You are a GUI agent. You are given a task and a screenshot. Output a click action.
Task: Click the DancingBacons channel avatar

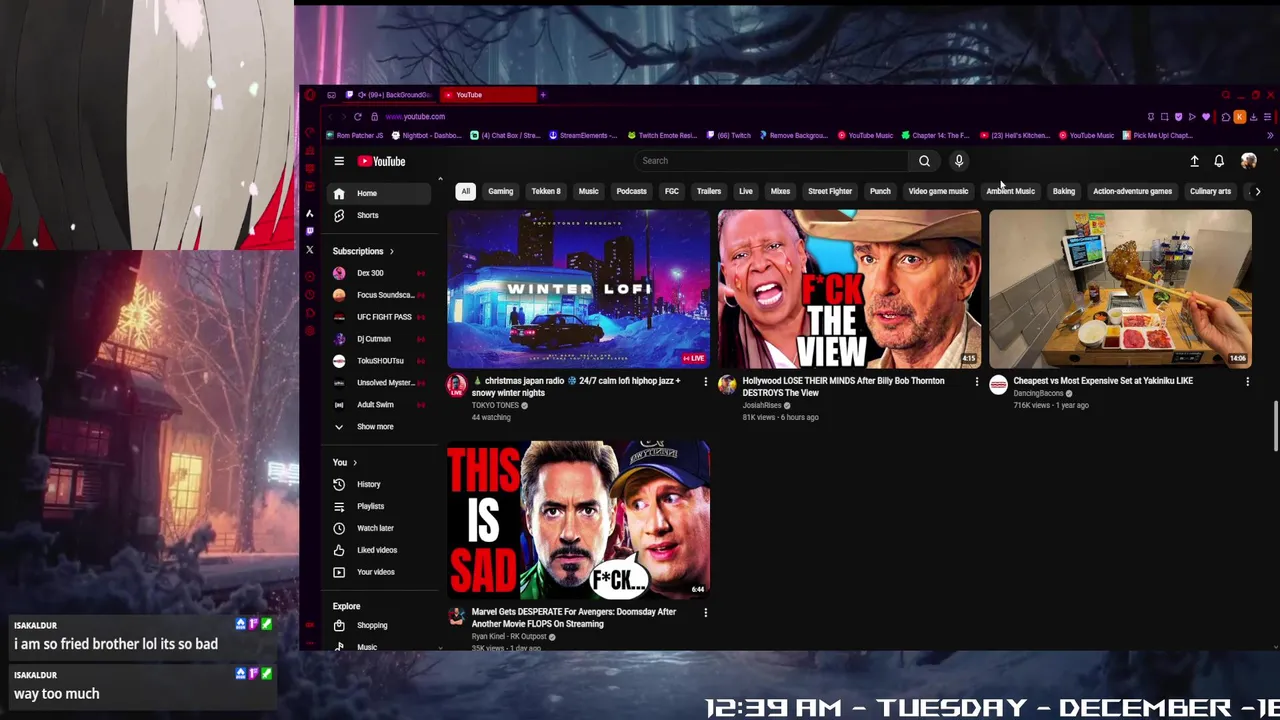click(x=998, y=385)
